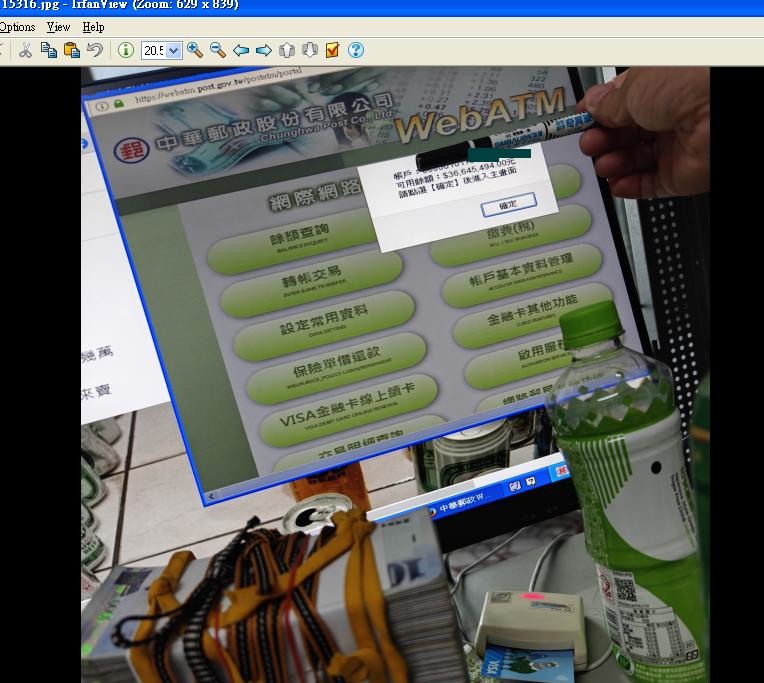764x683 pixels.
Task: Click the Zoom In magnifier icon
Action: pyautogui.click(x=195, y=50)
